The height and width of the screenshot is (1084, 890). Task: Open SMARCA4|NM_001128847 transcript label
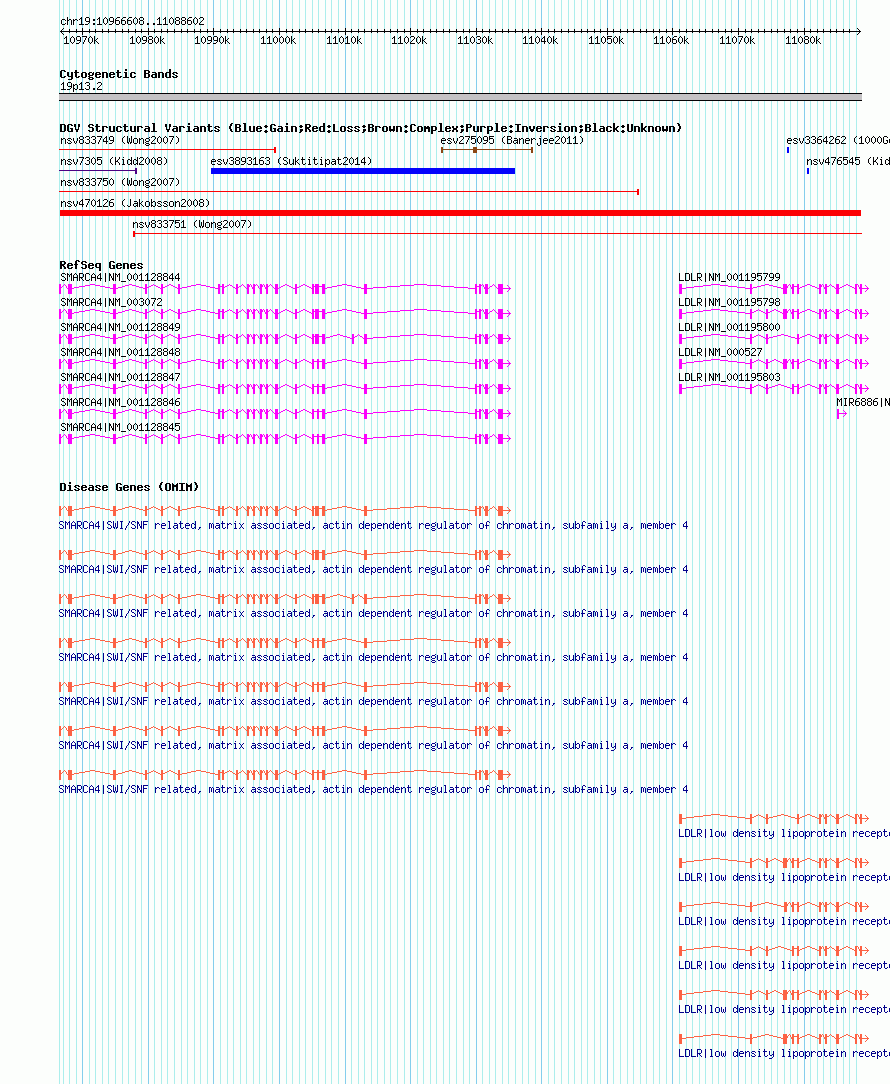(x=120, y=377)
